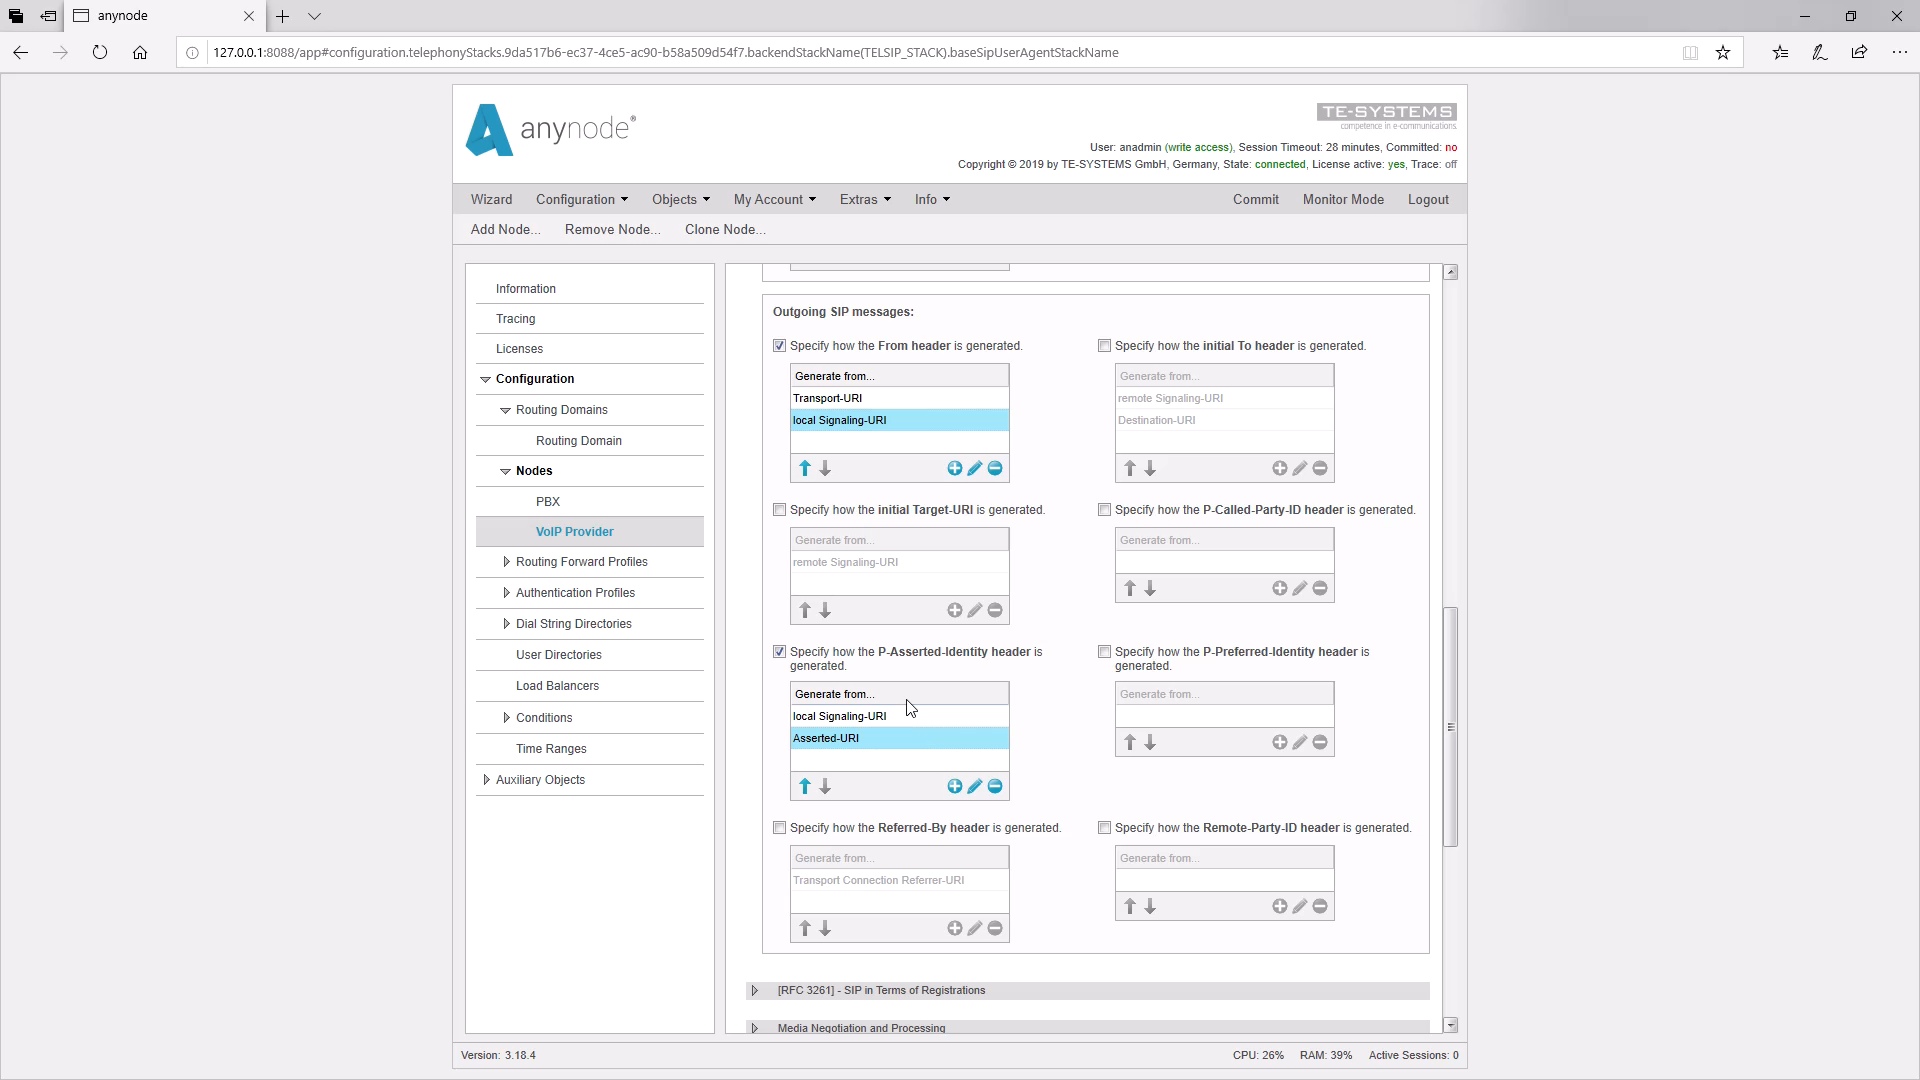
Task: Click add icon in P-Called-Party-ID list
Action: (1279, 588)
